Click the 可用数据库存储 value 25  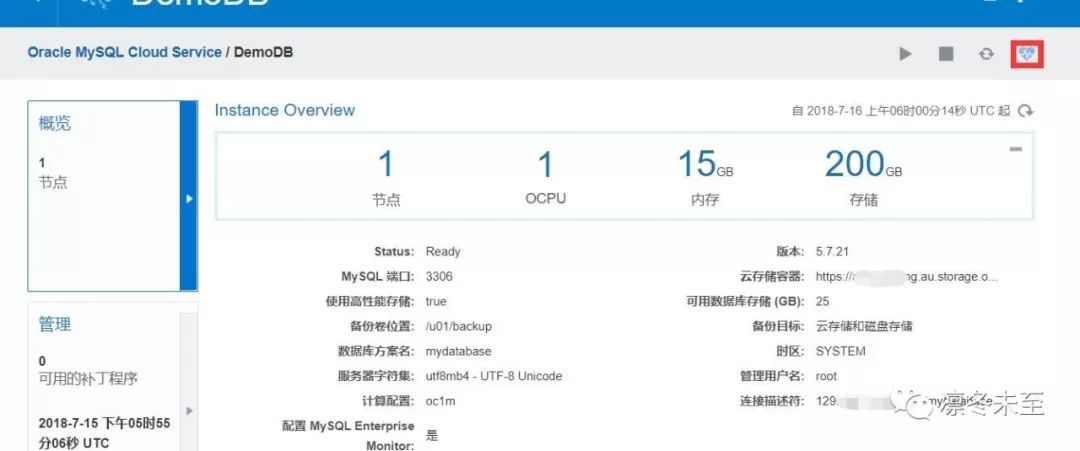(x=822, y=302)
